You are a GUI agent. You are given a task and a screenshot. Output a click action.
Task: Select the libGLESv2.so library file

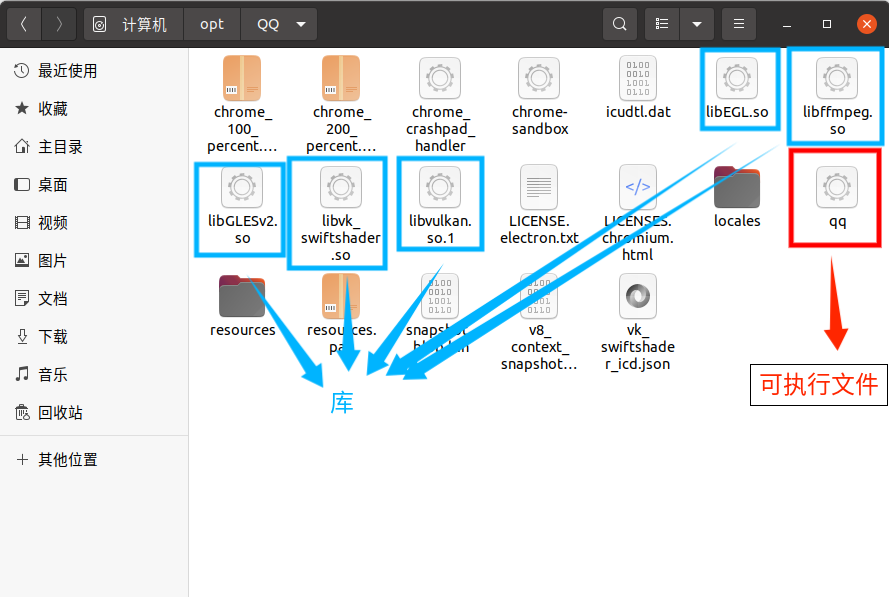pos(242,205)
